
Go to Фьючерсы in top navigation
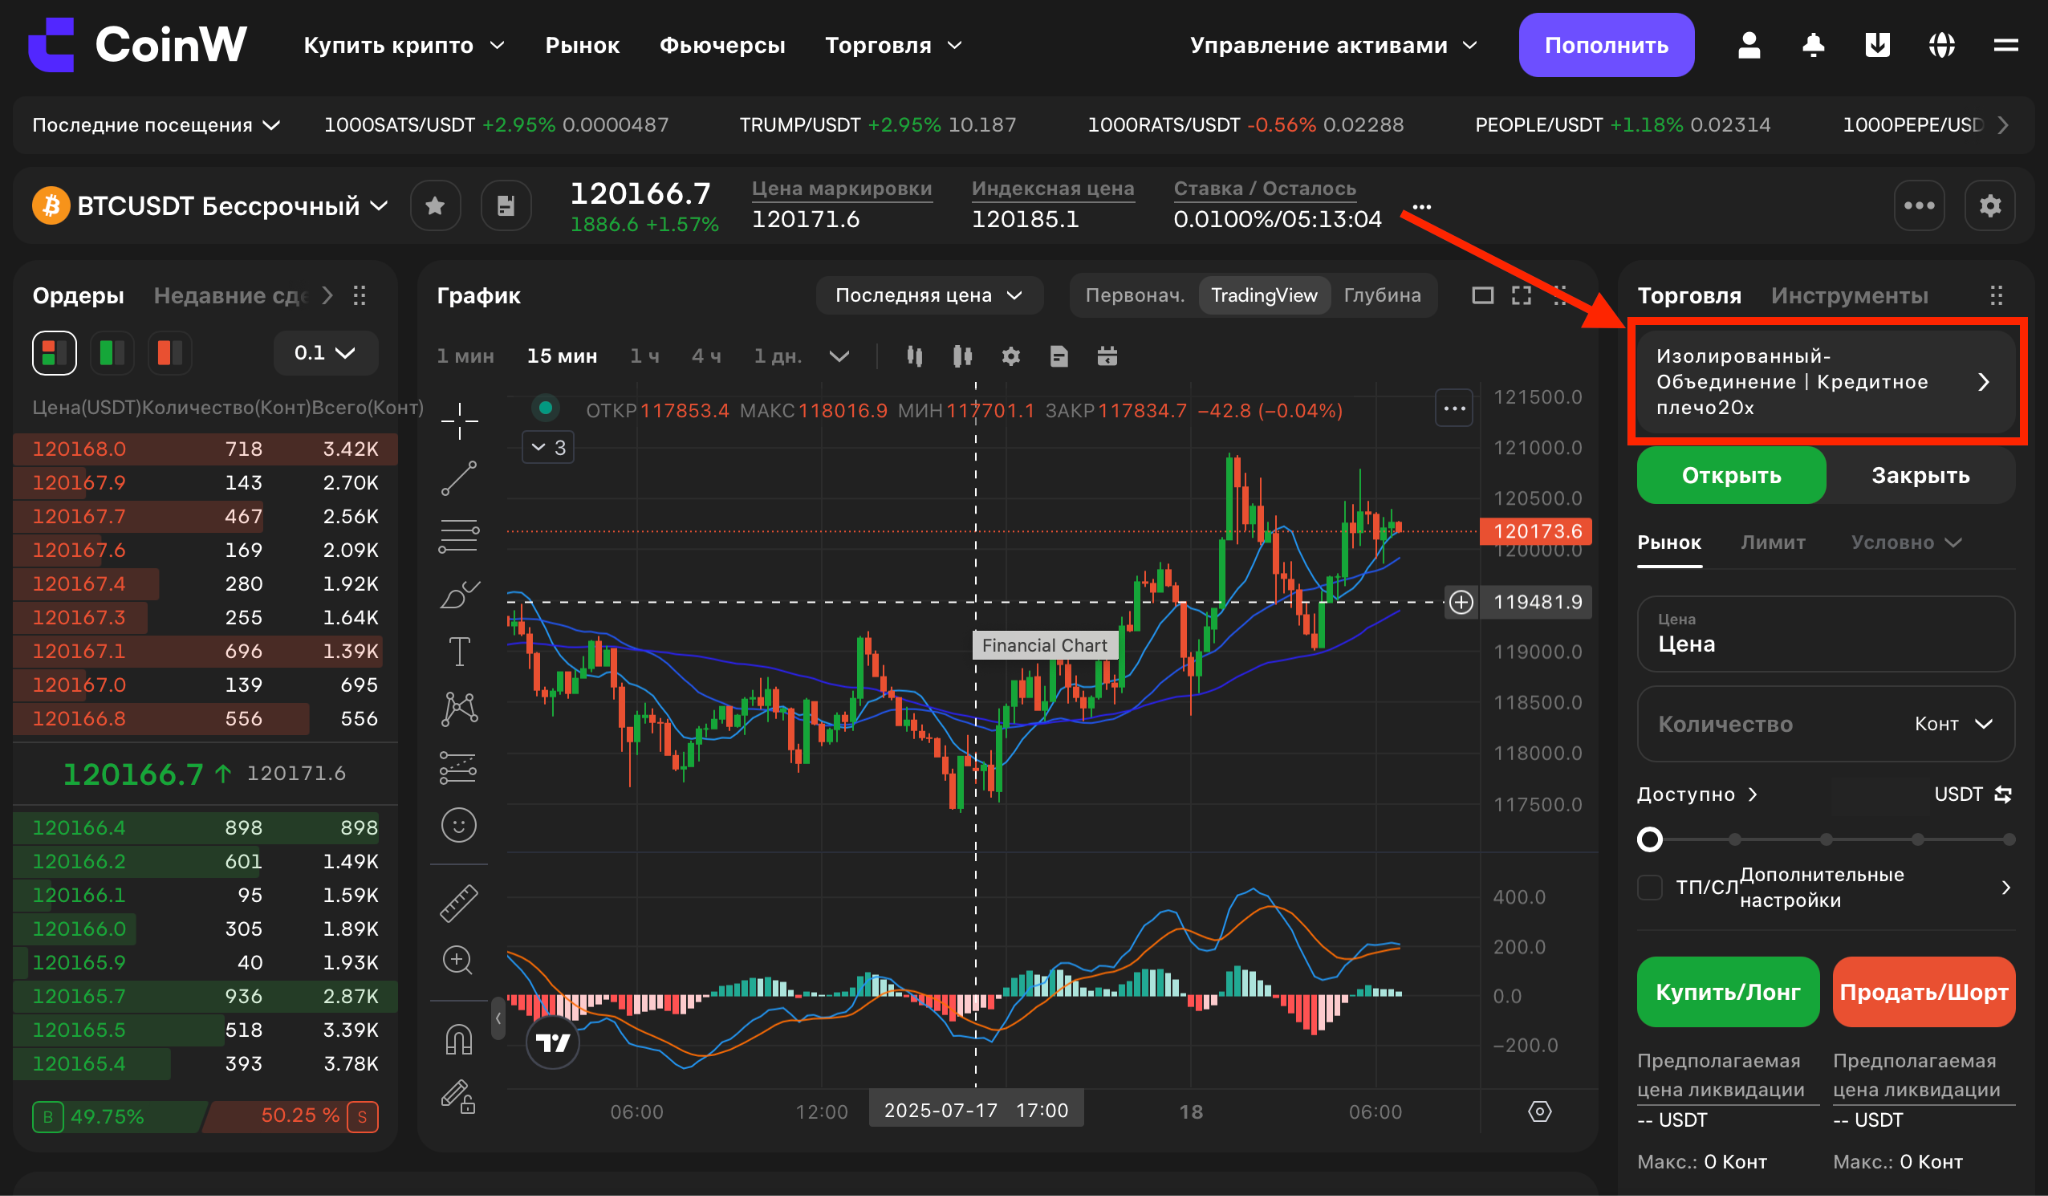(x=722, y=45)
